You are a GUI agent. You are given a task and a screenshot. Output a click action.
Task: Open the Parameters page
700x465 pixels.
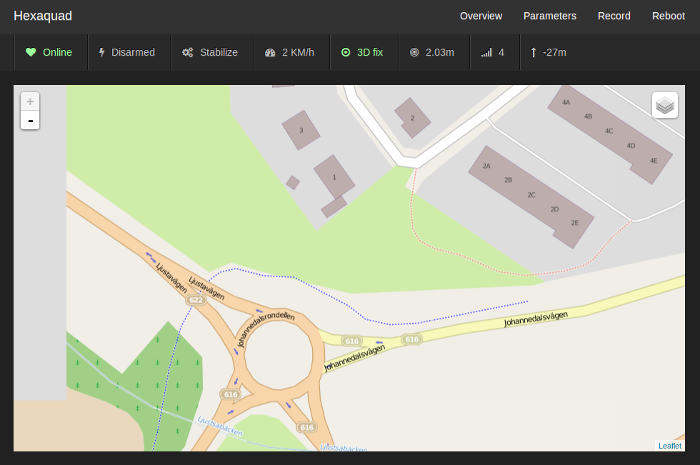pos(550,16)
